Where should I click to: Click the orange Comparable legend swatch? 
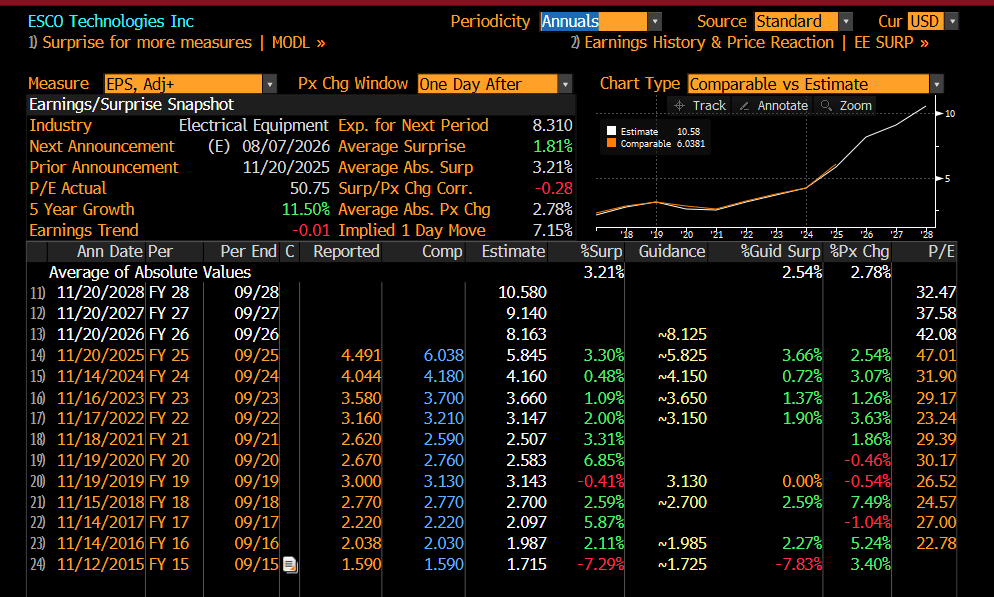611,143
